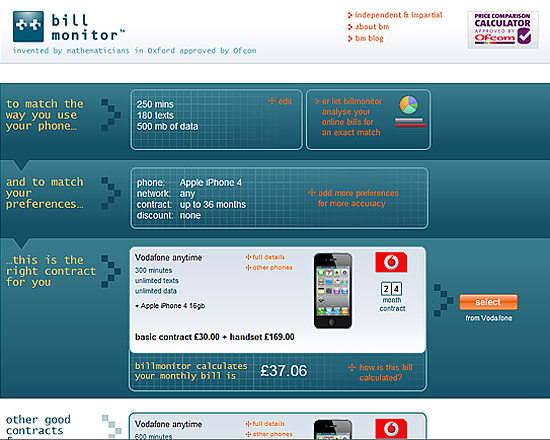Click the 'Vodafone anytime' title of the top contract
550x440 pixels.
[x=168, y=258]
